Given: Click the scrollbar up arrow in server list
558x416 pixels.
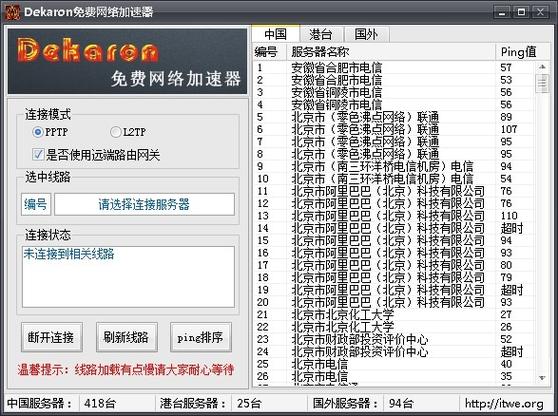Looking at the screenshot, I should [542, 67].
